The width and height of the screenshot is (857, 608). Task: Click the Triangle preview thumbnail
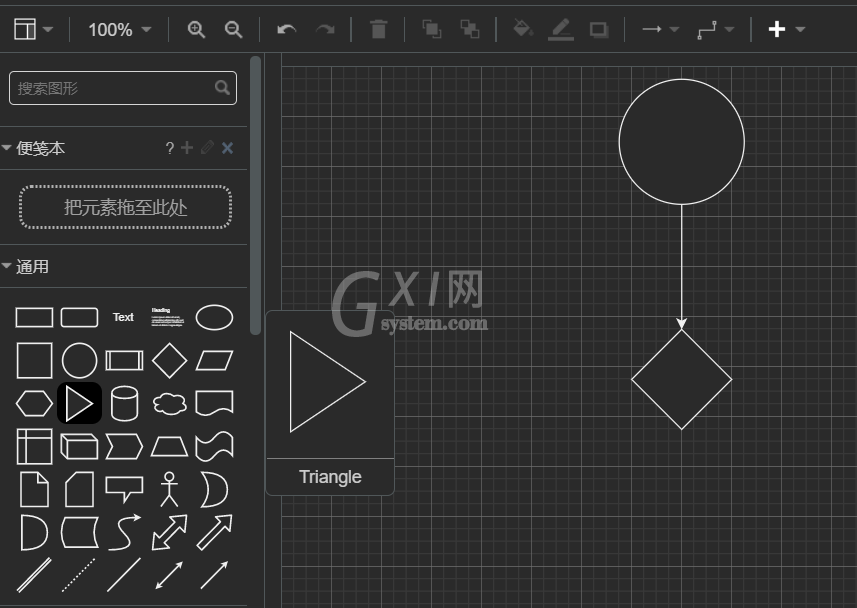pyautogui.click(x=327, y=382)
